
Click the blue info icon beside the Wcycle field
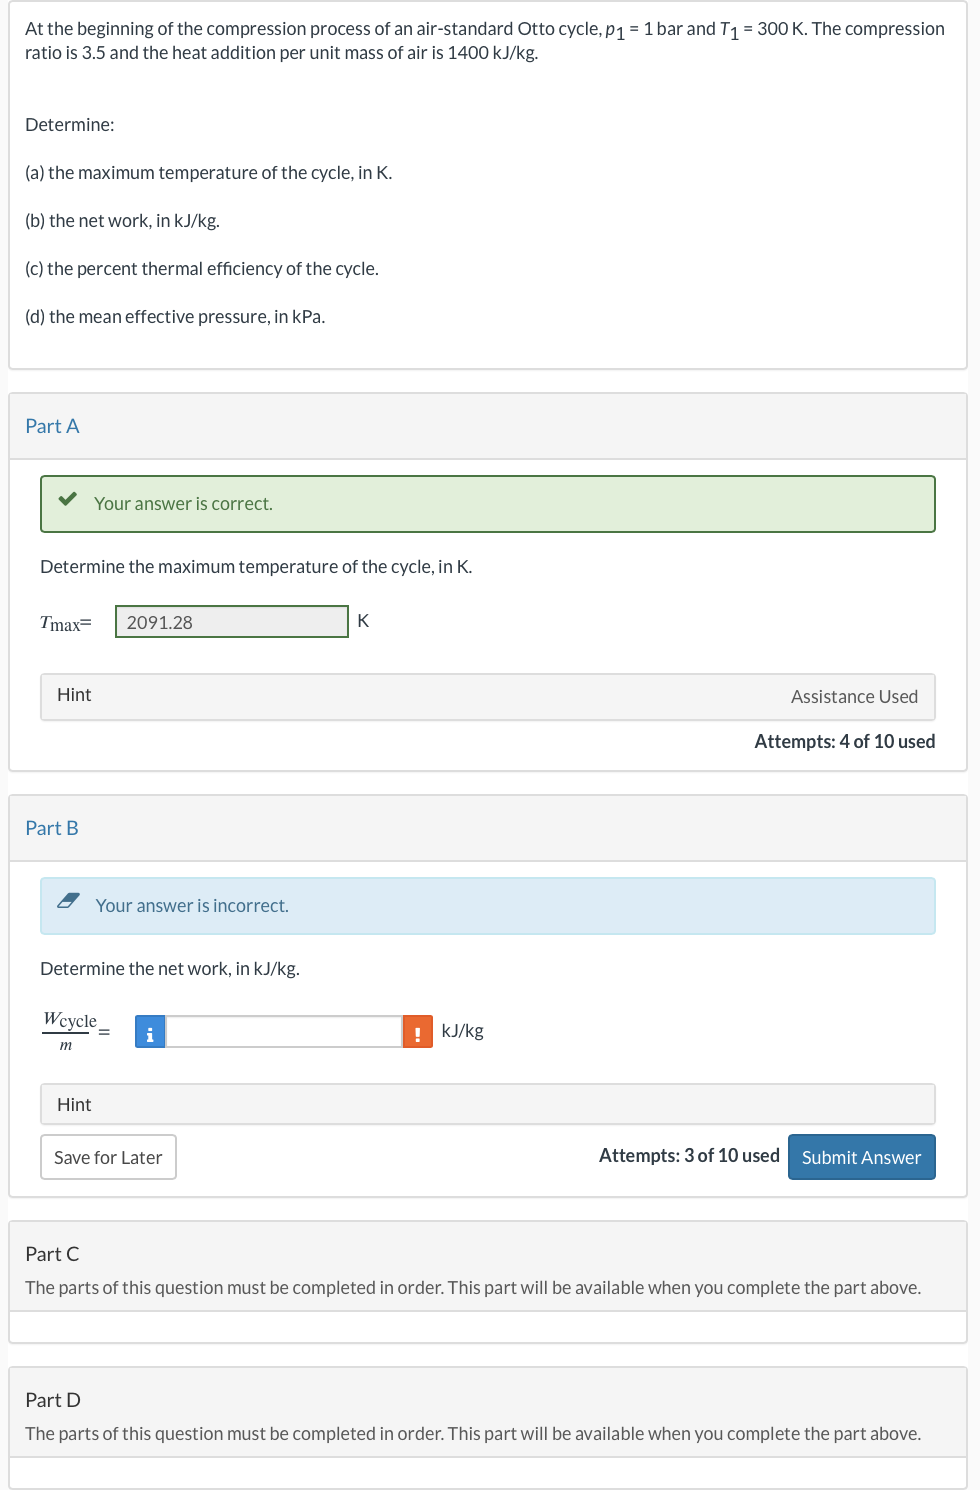point(149,1031)
